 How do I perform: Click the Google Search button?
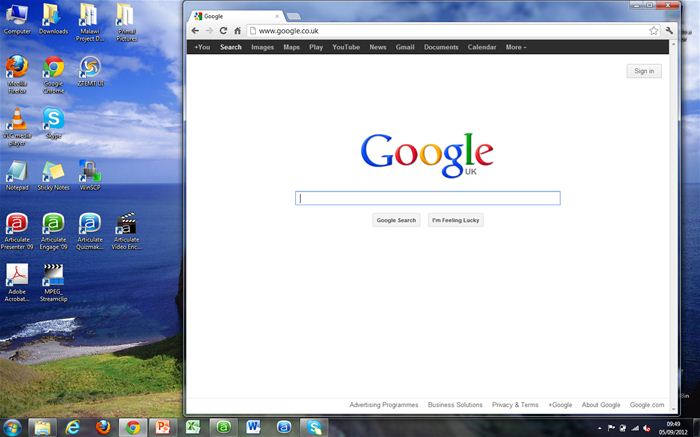[x=396, y=220]
